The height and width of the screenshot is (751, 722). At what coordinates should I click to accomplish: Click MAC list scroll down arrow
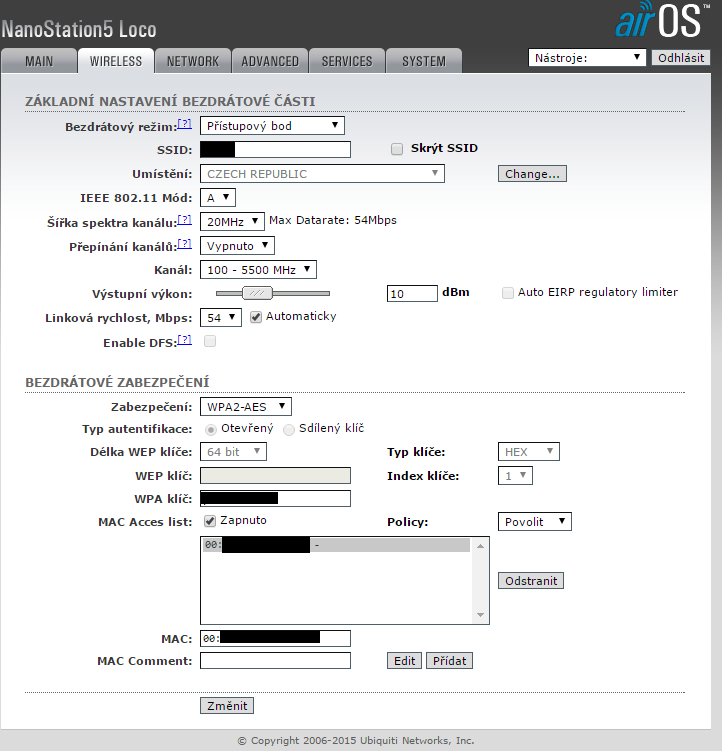(x=481, y=615)
